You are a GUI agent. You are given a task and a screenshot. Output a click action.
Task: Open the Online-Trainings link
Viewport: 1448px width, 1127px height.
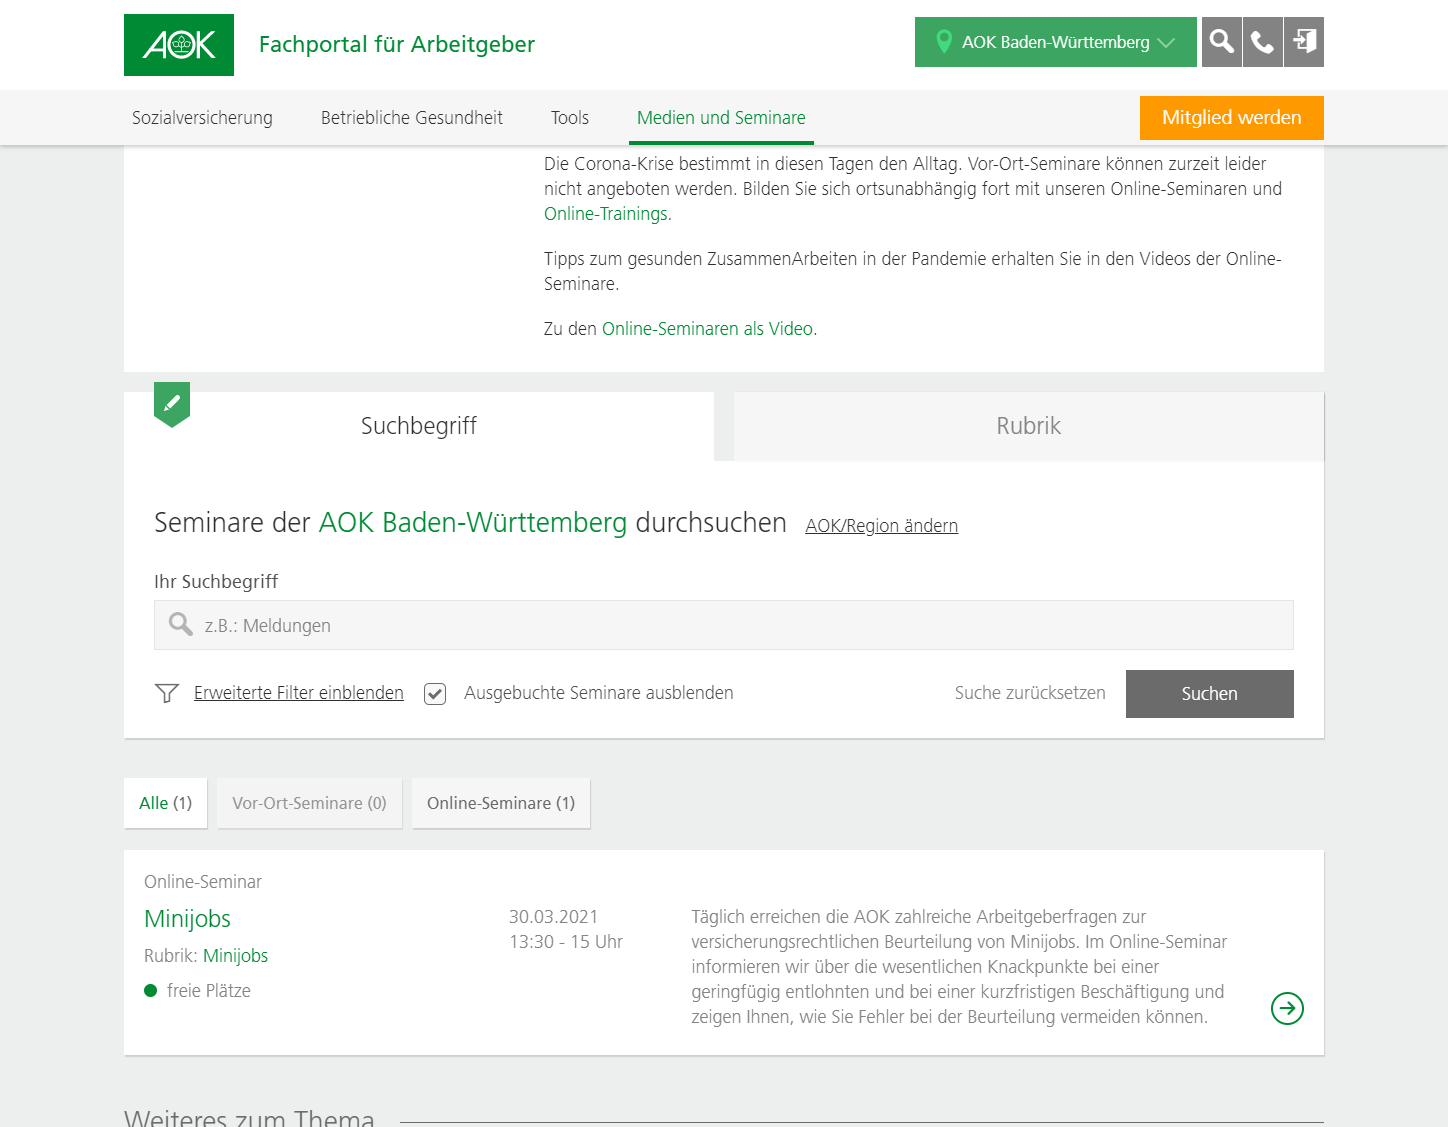[606, 214]
